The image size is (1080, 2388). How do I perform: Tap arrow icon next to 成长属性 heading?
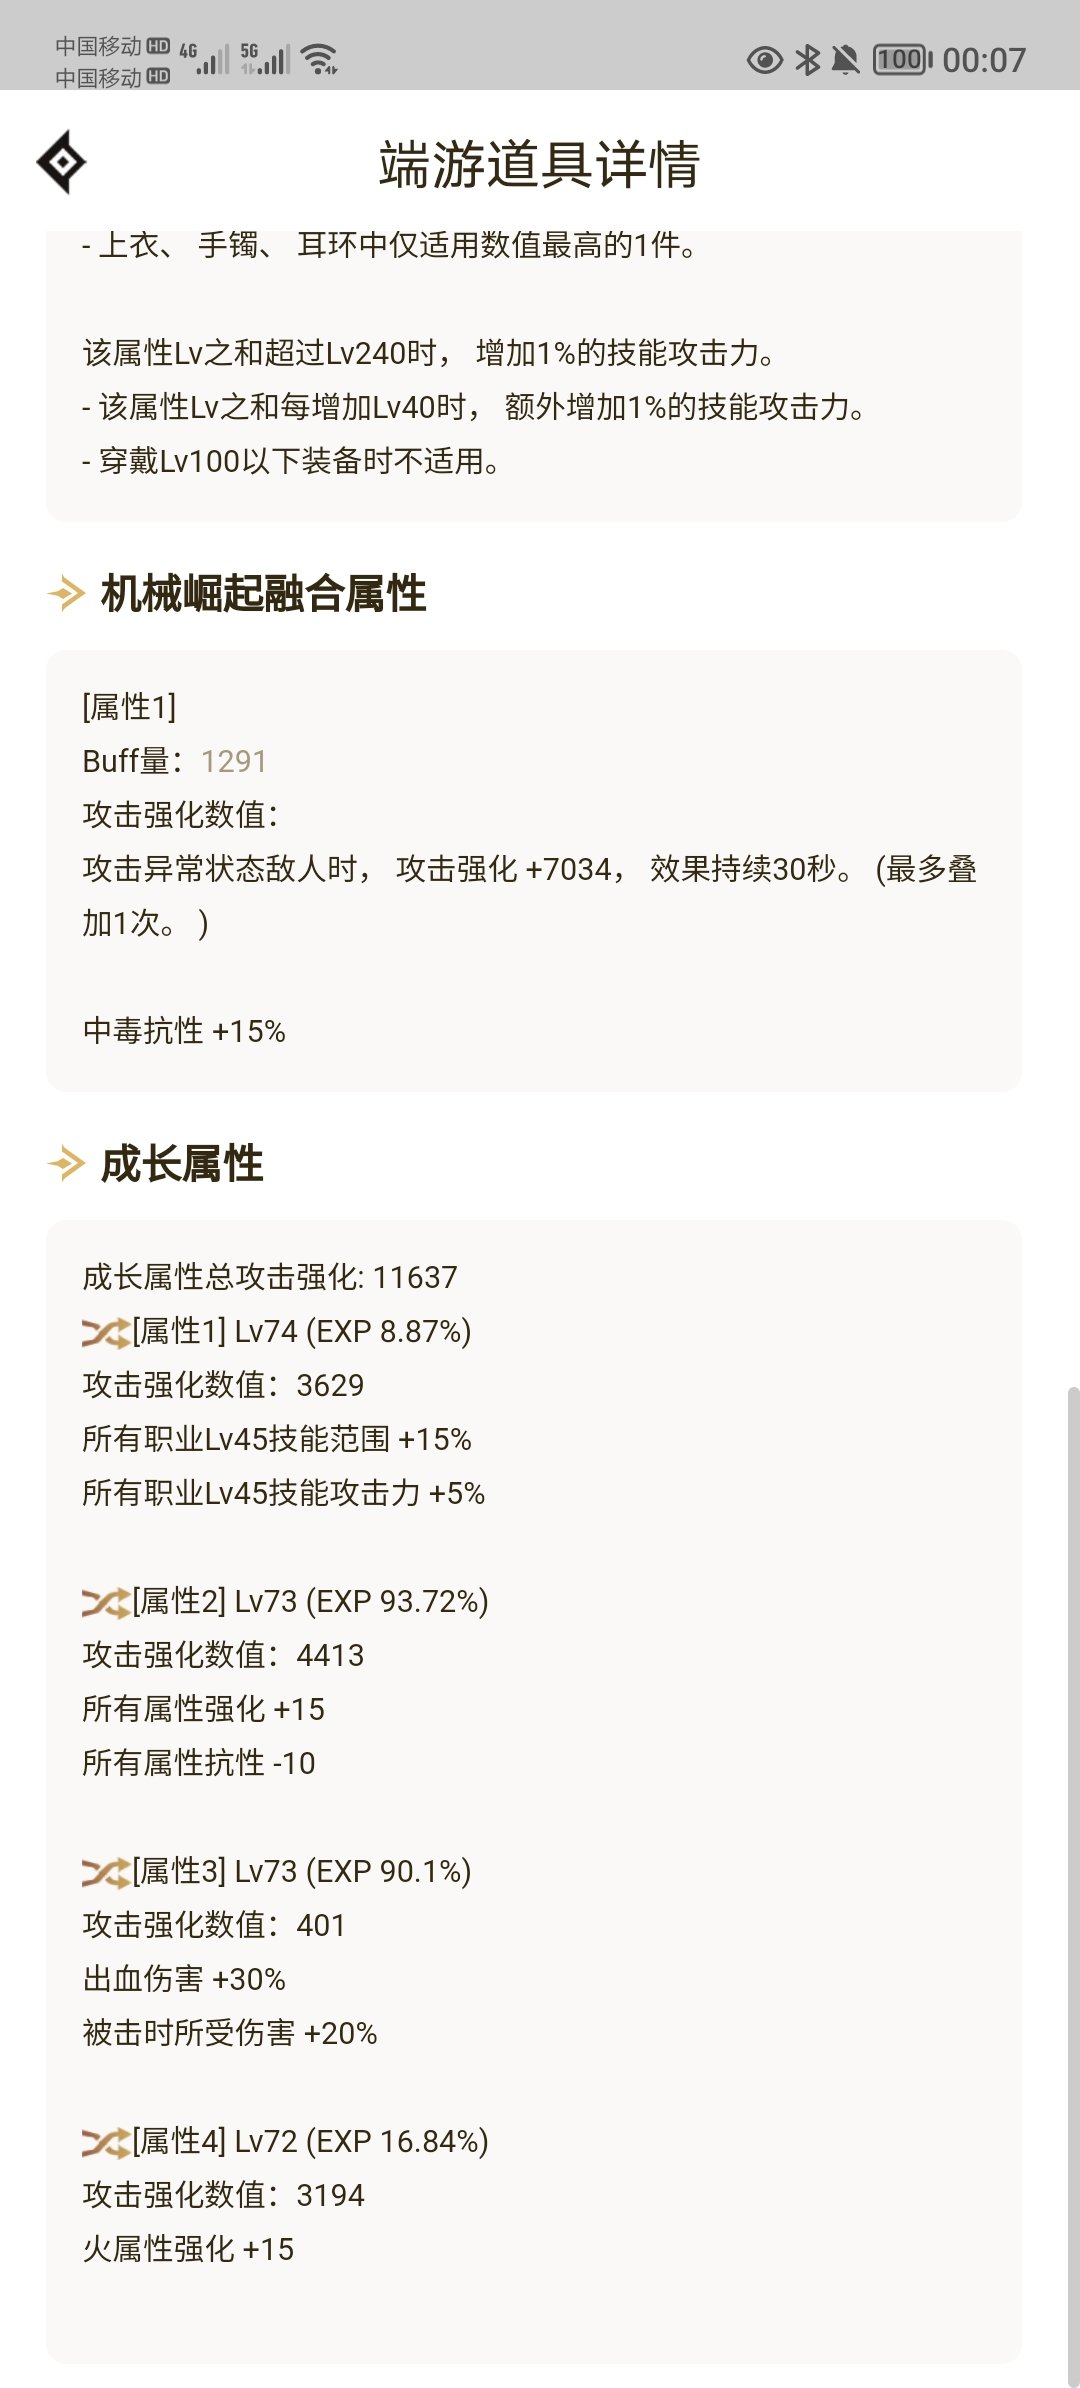pos(66,1163)
